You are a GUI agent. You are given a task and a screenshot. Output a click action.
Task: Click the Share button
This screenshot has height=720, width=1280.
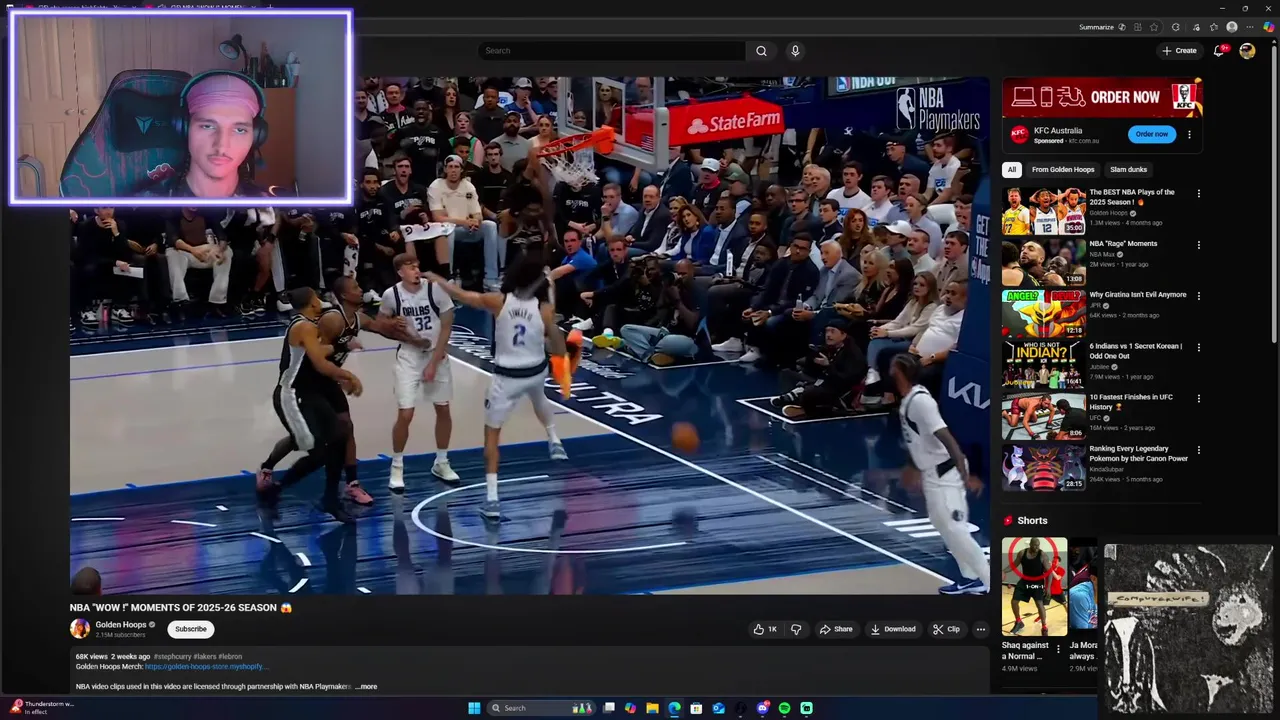click(836, 629)
